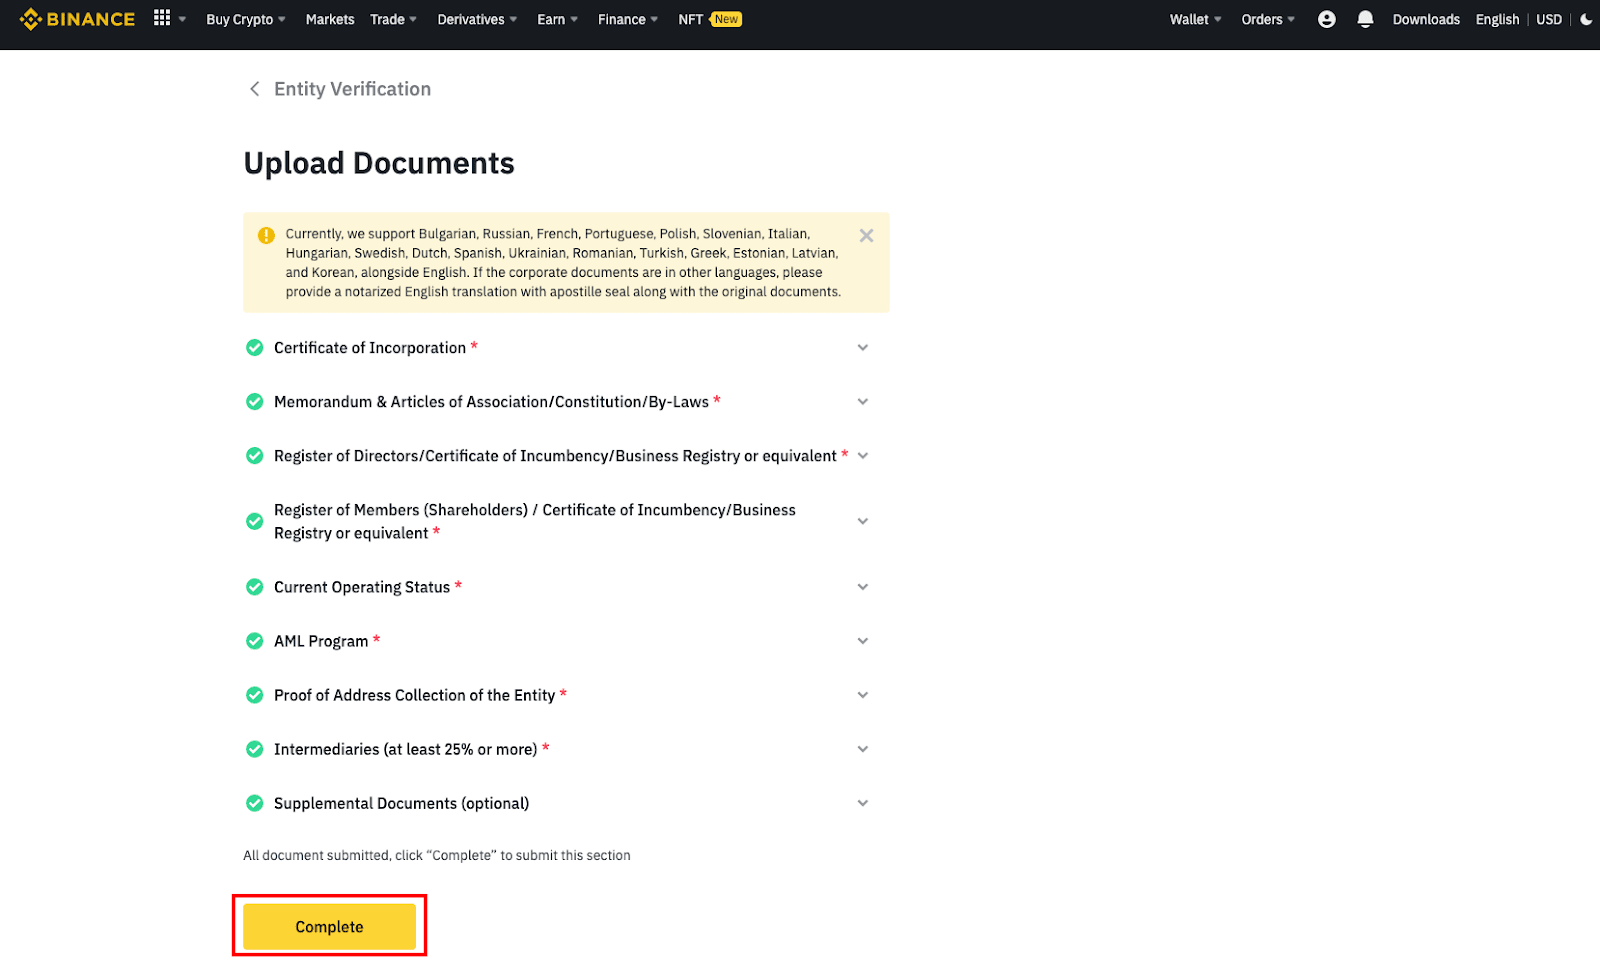Go back using Entity Verification arrow
The height and width of the screenshot is (973, 1600).
254,89
